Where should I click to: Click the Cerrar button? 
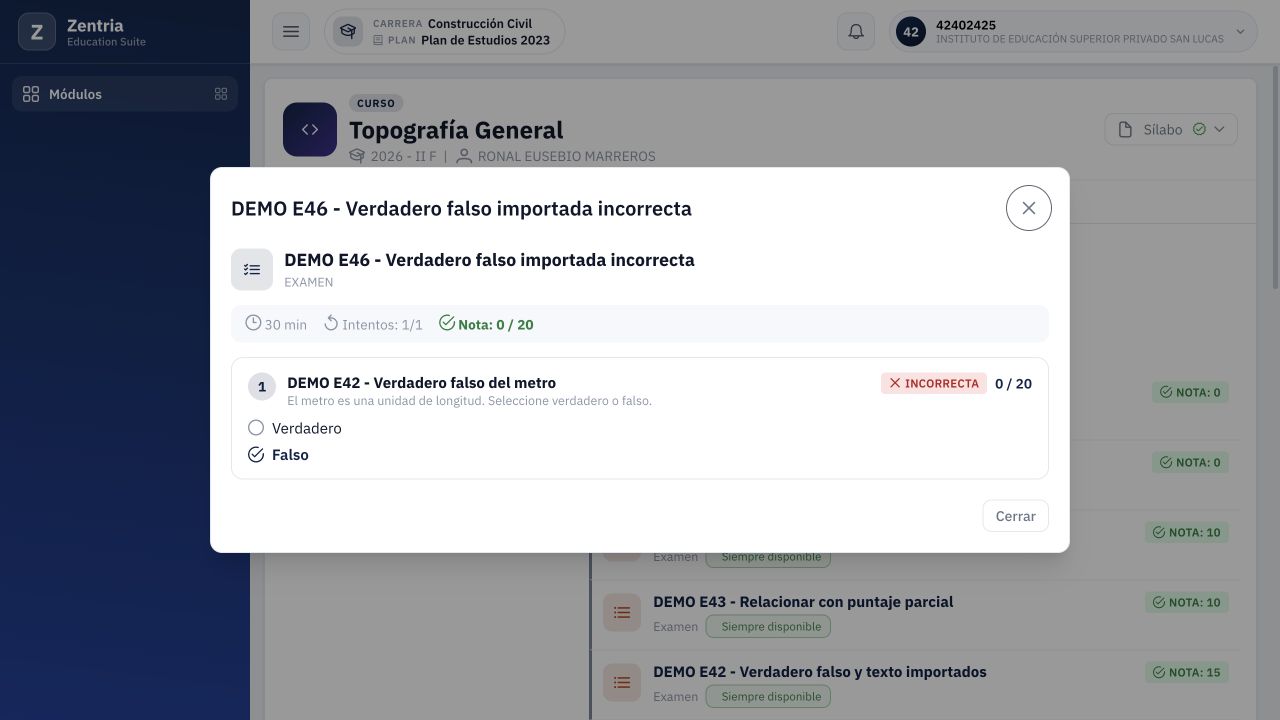tap(1015, 516)
